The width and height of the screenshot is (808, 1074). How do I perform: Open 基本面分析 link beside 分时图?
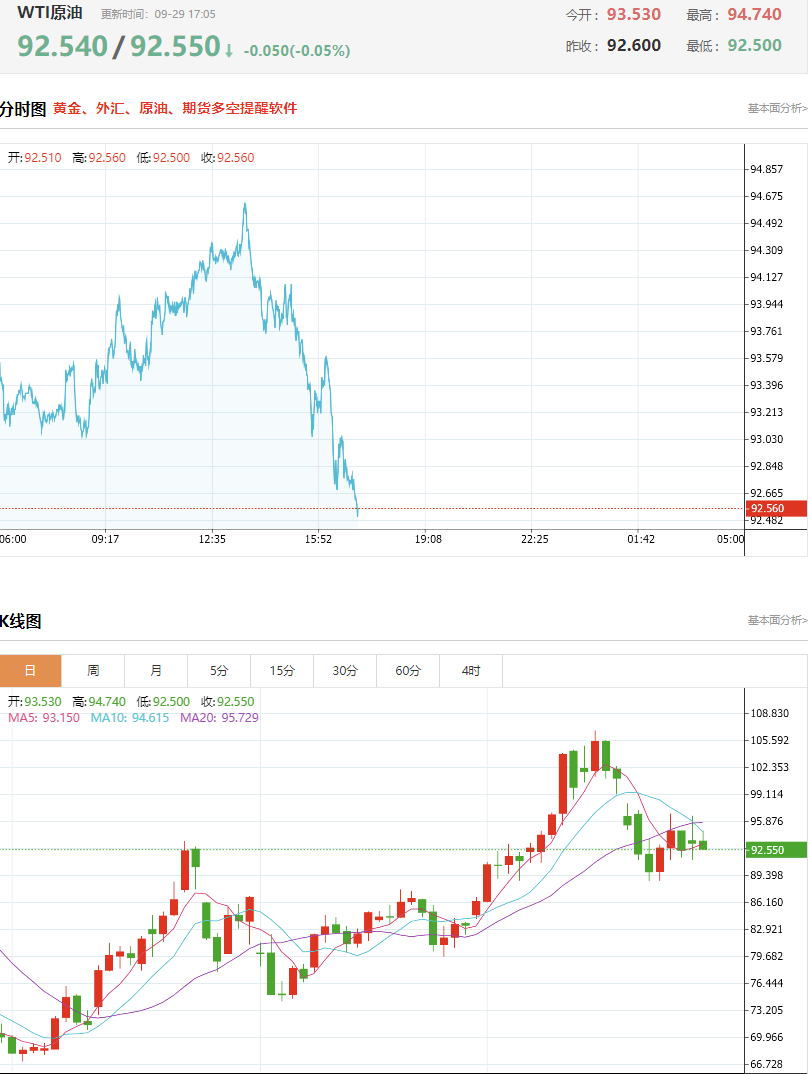[777, 108]
